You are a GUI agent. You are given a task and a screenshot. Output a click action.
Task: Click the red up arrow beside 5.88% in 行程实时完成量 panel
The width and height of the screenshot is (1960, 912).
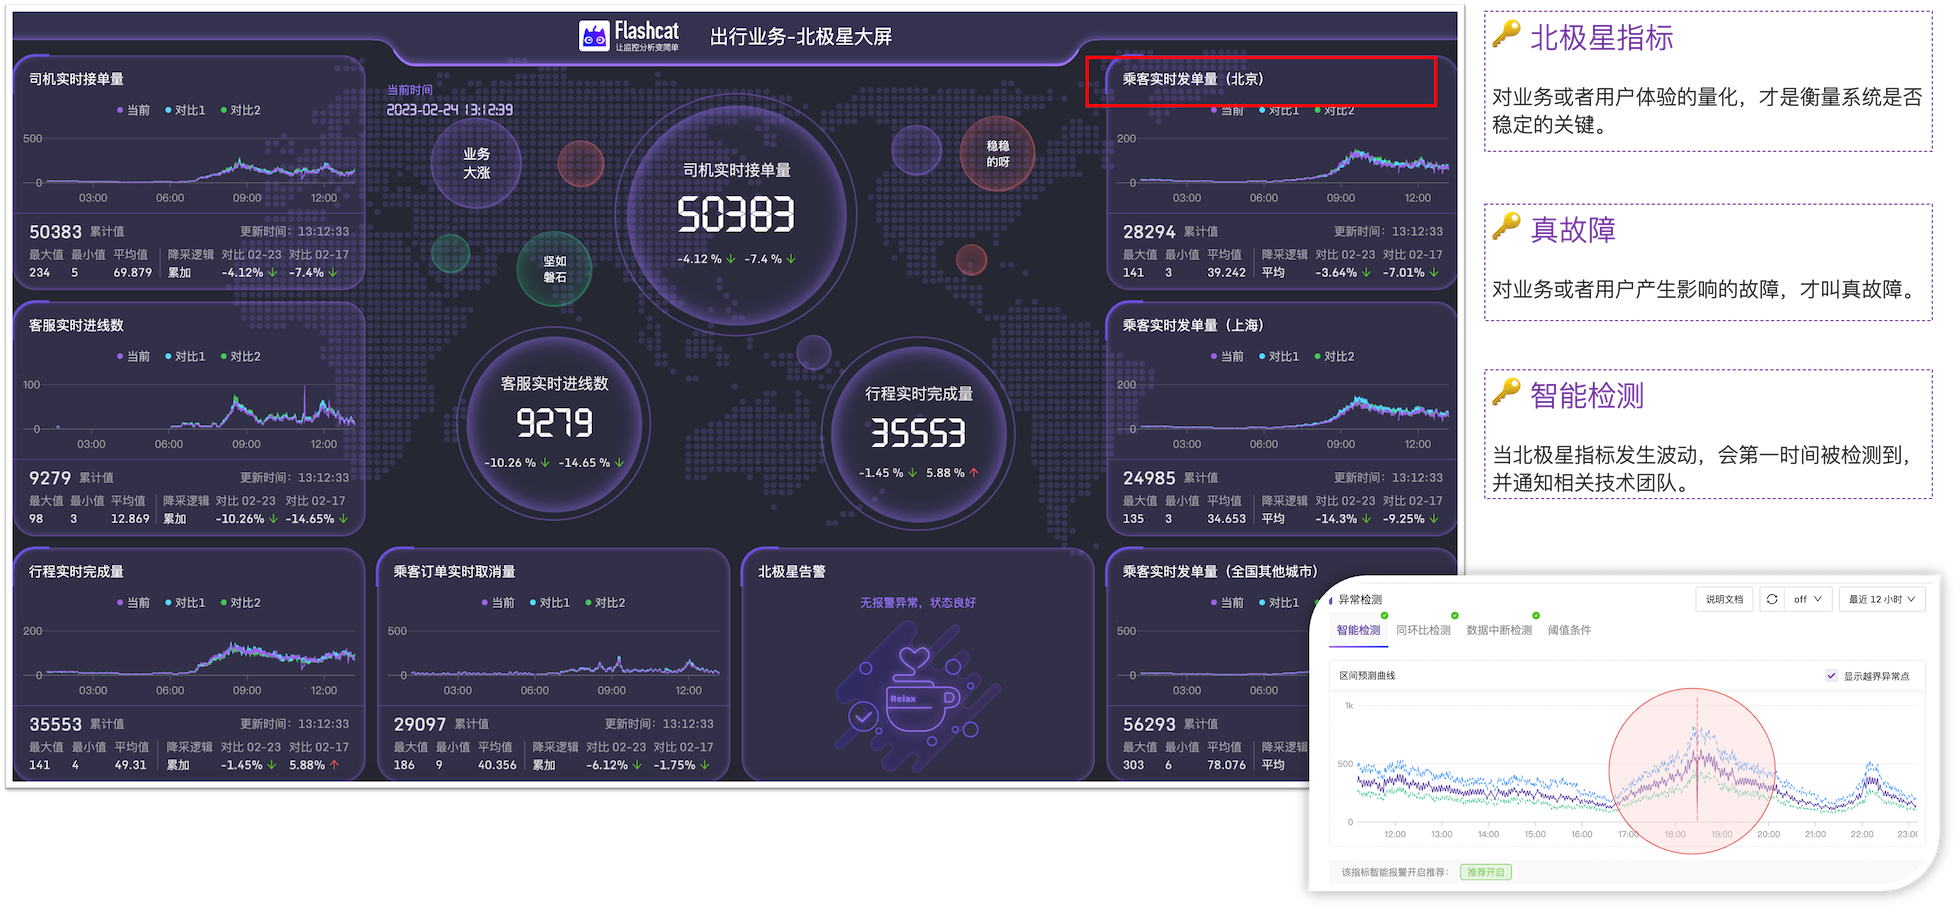334,765
